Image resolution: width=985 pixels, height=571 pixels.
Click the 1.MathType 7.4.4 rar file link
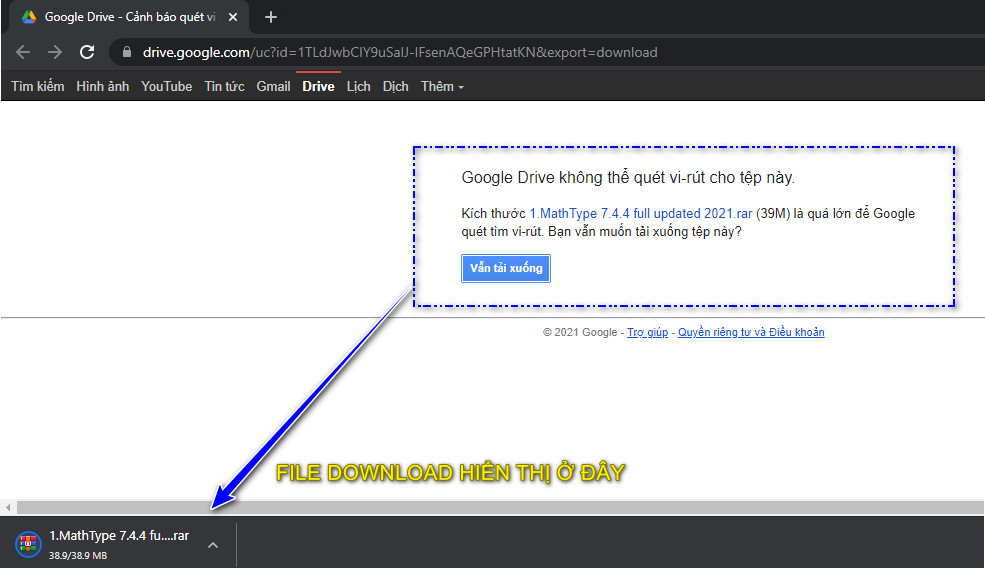641,214
